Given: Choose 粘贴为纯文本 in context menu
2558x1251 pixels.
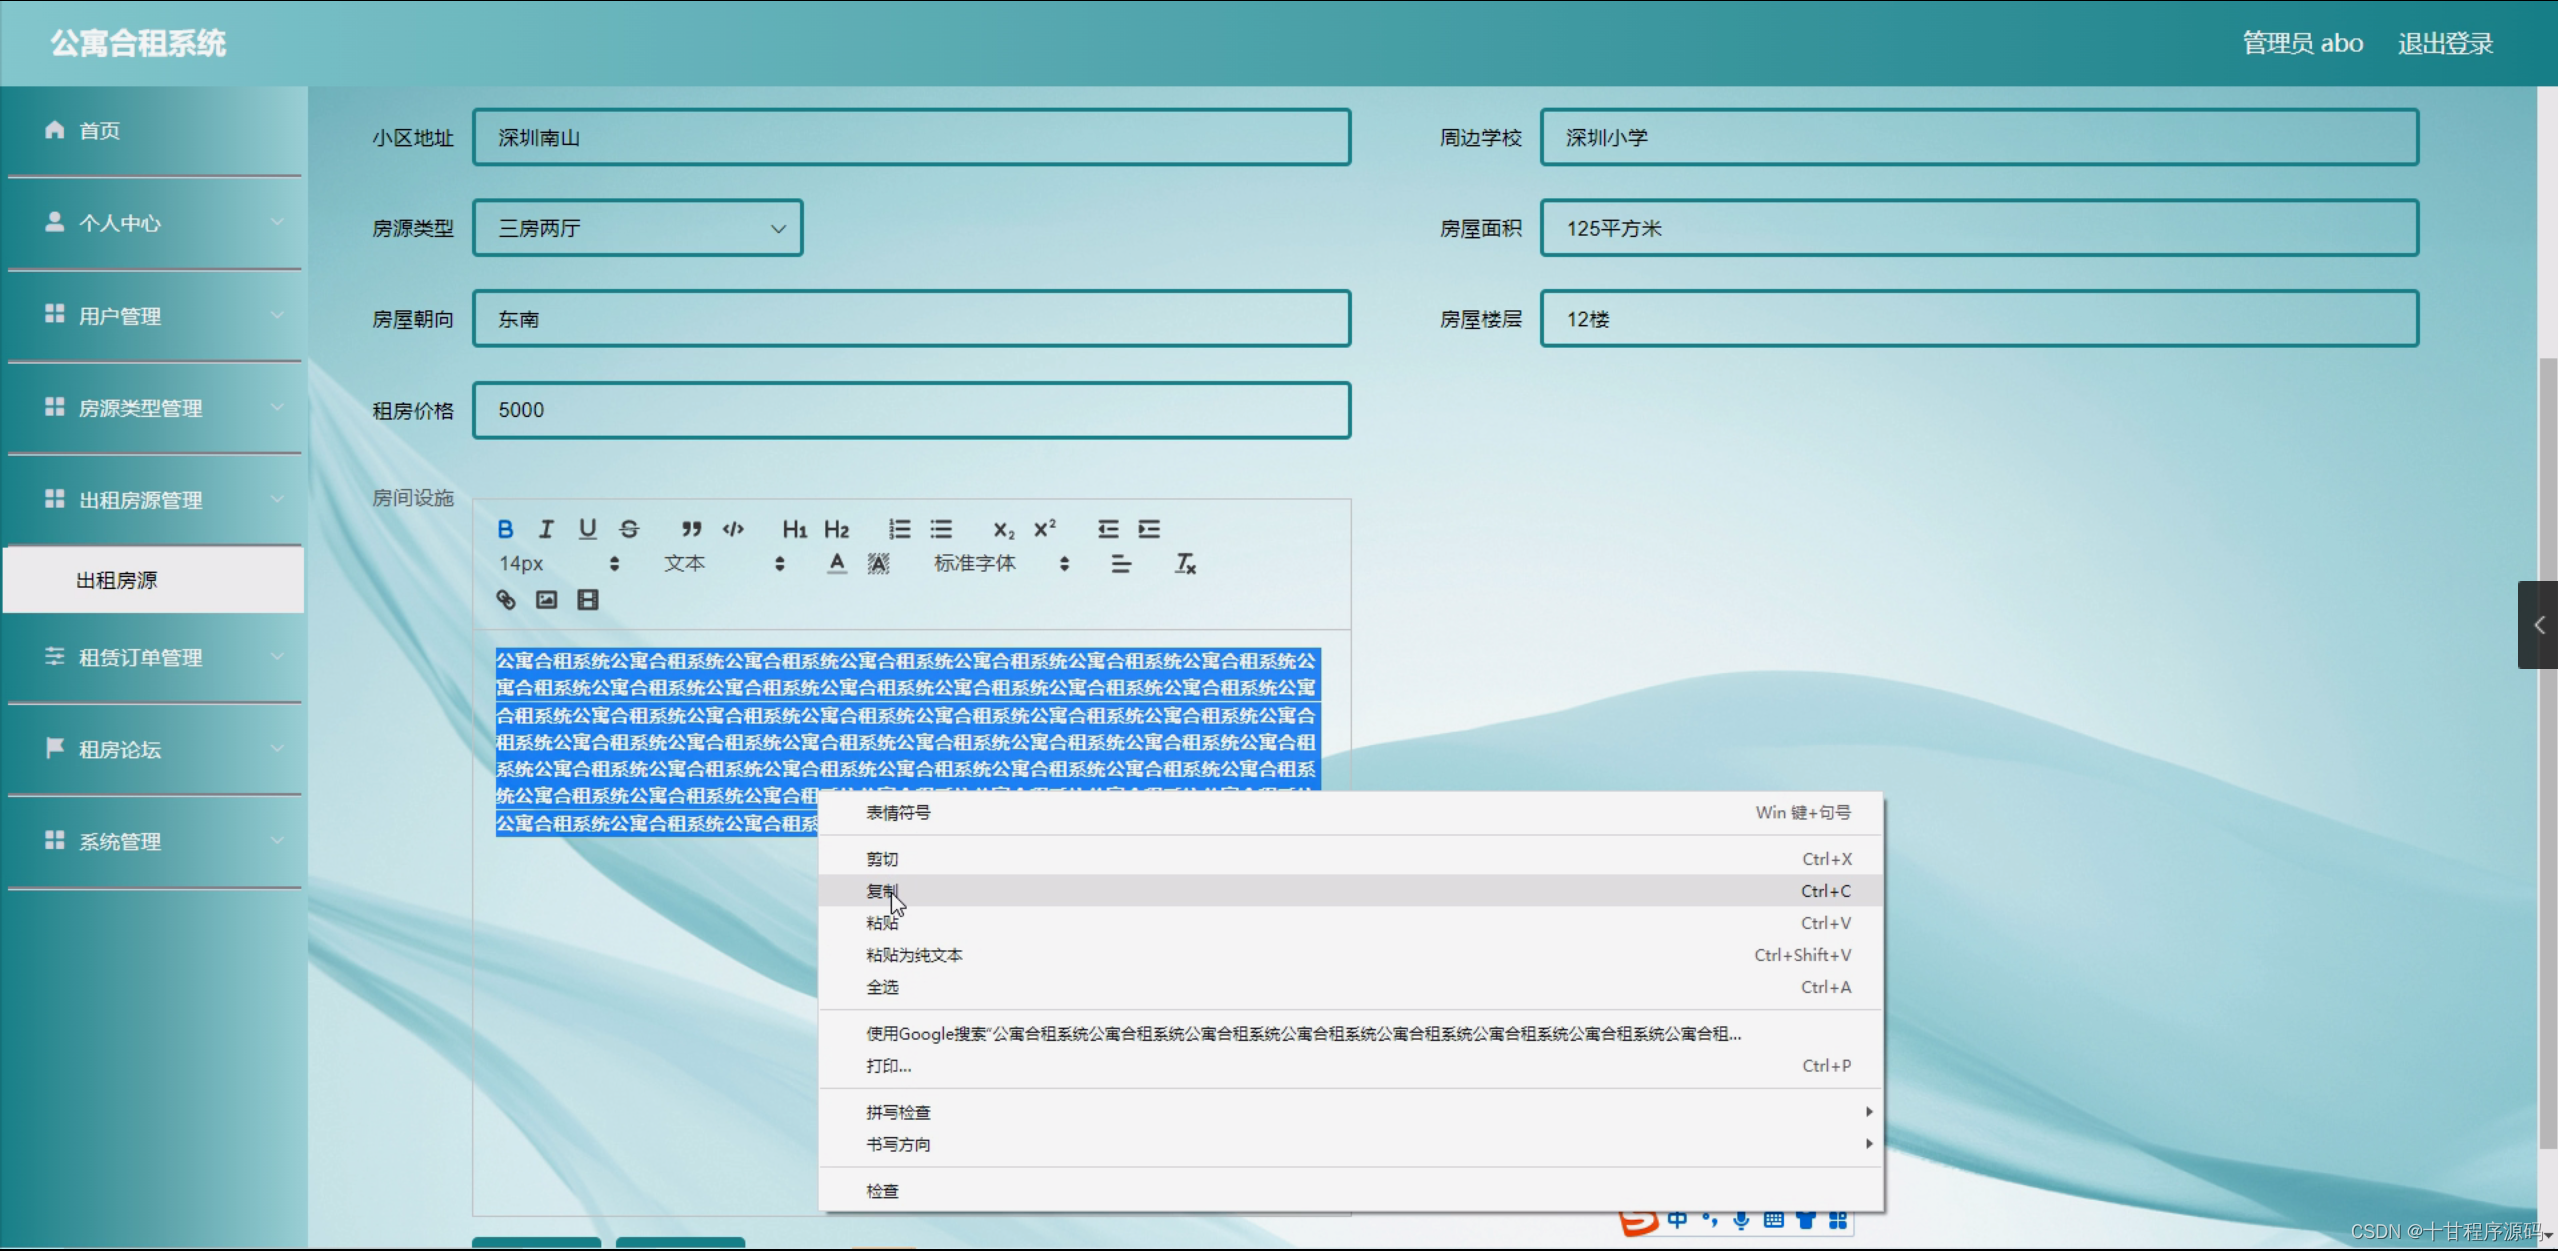Looking at the screenshot, I should (x=1351, y=955).
